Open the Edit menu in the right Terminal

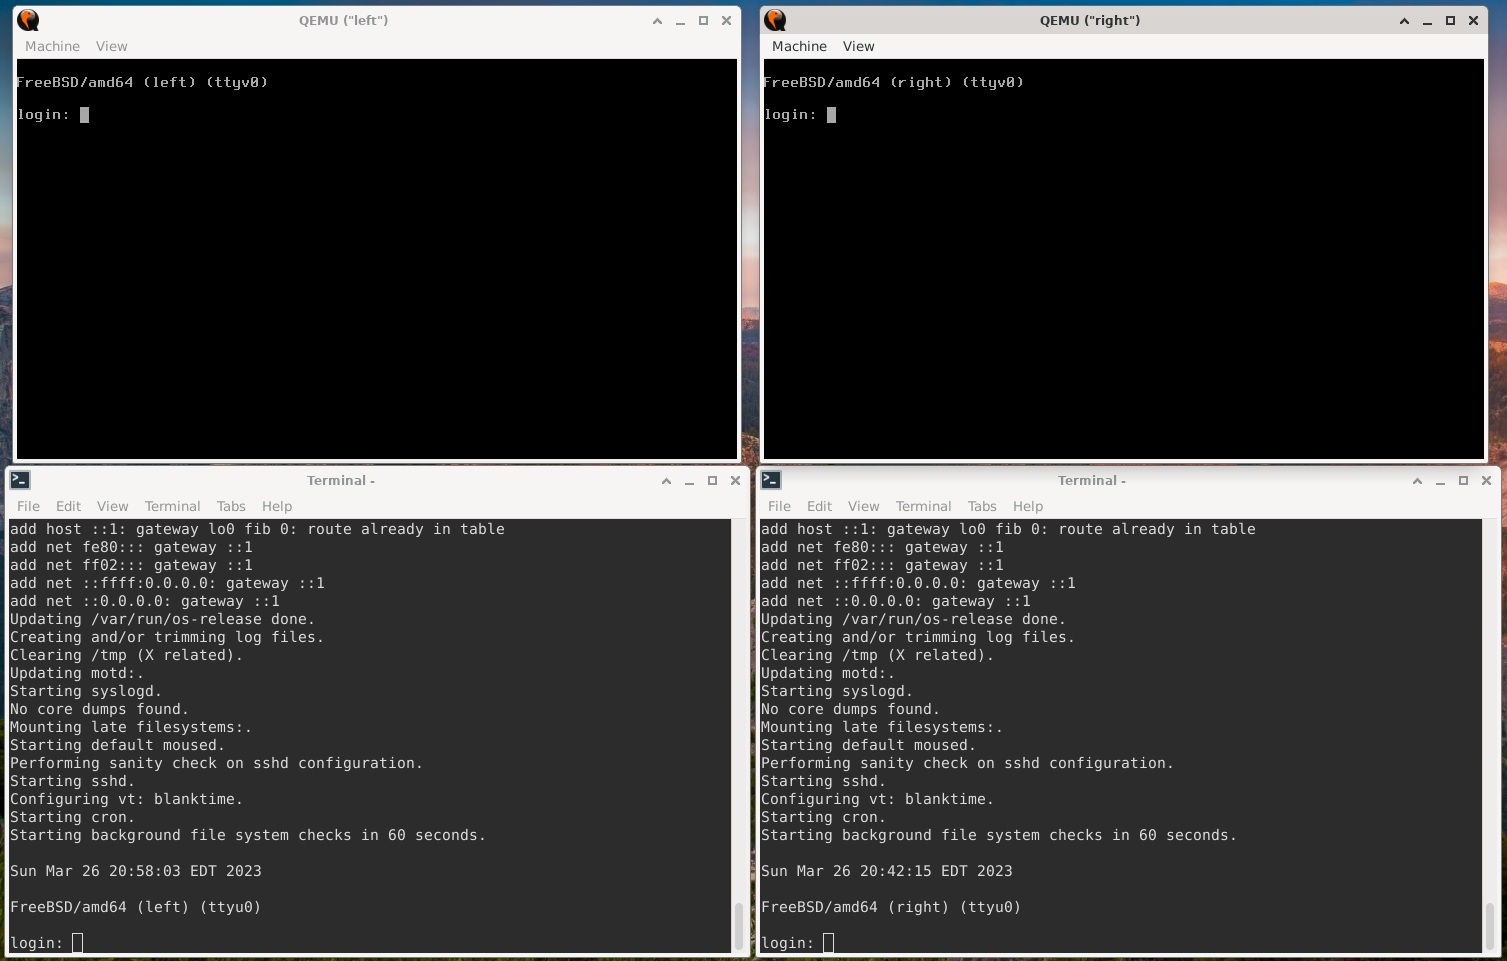819,506
